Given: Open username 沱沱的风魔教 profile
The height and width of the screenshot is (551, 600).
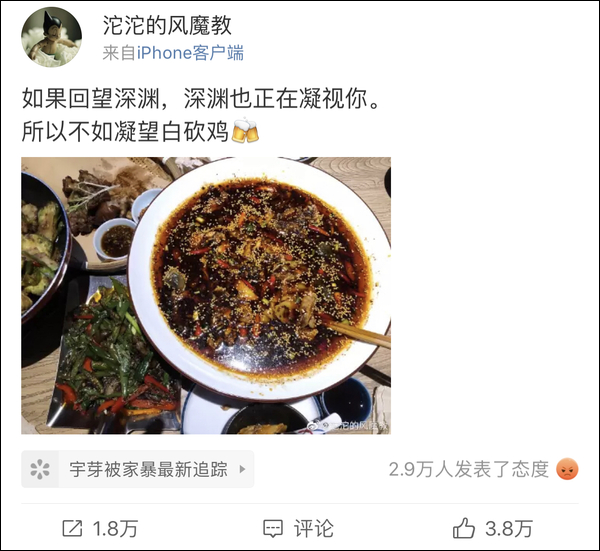Looking at the screenshot, I should [x=167, y=26].
